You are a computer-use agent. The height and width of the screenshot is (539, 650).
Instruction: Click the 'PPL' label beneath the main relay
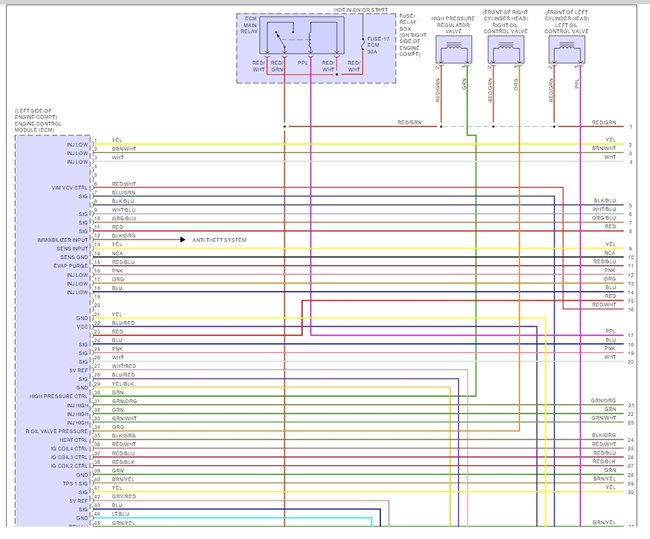[303, 63]
